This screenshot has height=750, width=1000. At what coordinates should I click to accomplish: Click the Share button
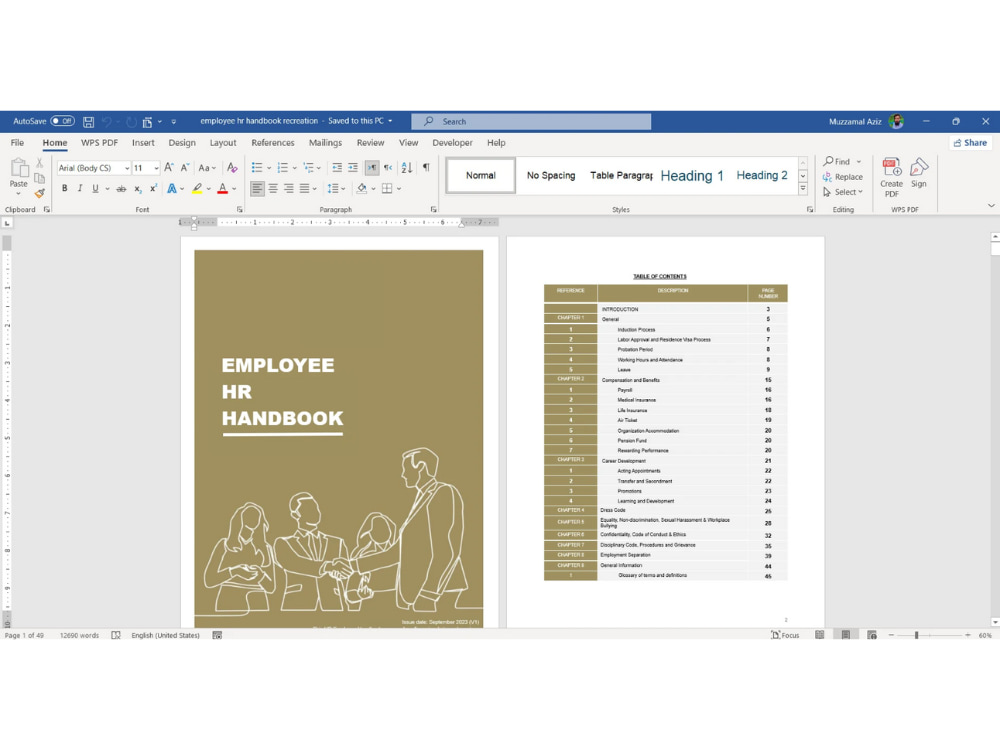coord(970,143)
